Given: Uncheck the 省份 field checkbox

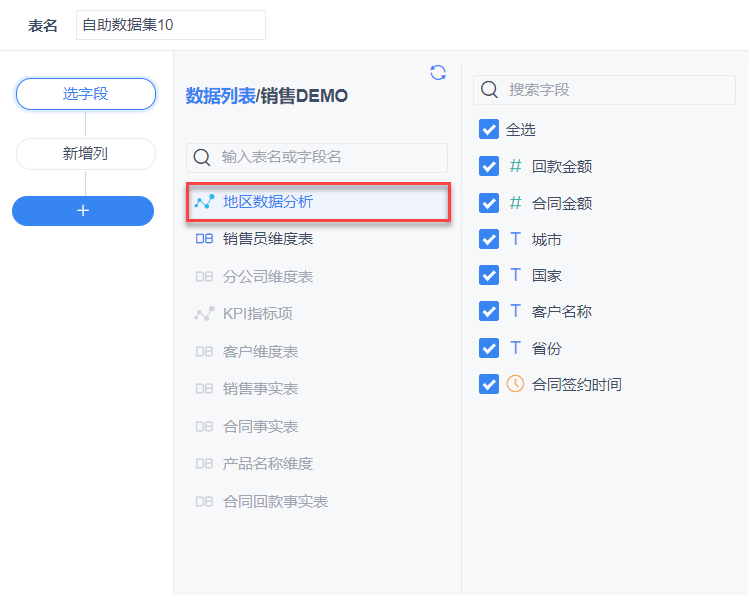Looking at the screenshot, I should [x=489, y=348].
